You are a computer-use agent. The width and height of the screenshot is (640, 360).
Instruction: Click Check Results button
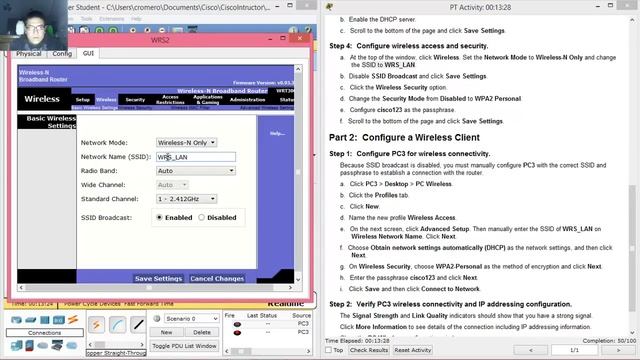pos(369,350)
